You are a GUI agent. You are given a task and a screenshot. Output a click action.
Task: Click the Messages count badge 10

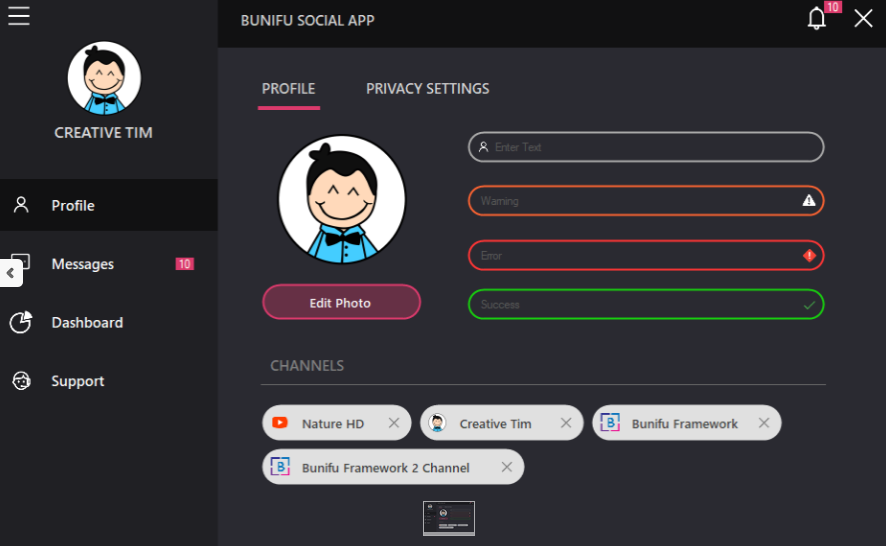(x=184, y=264)
